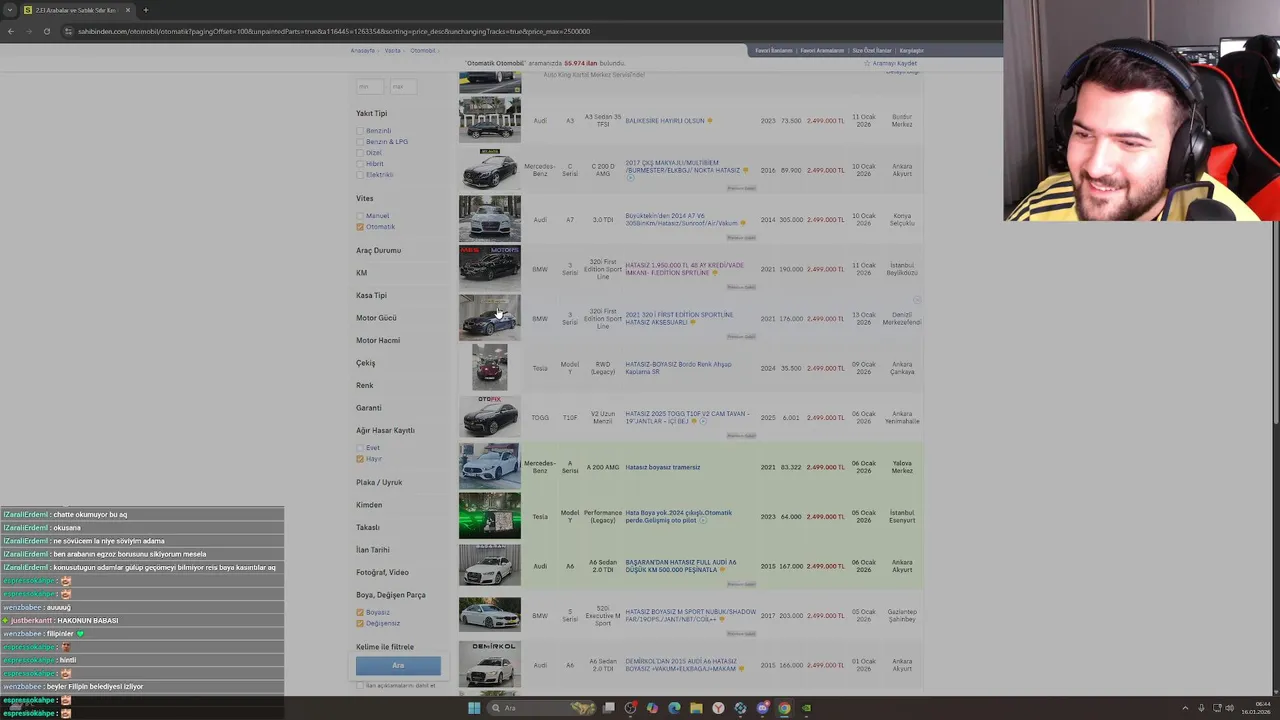Open Yandex browser from the taskbar
The width and height of the screenshot is (1280, 720).
(718, 708)
